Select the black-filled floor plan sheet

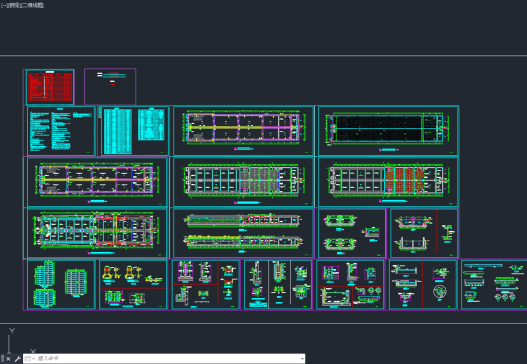click(388, 130)
